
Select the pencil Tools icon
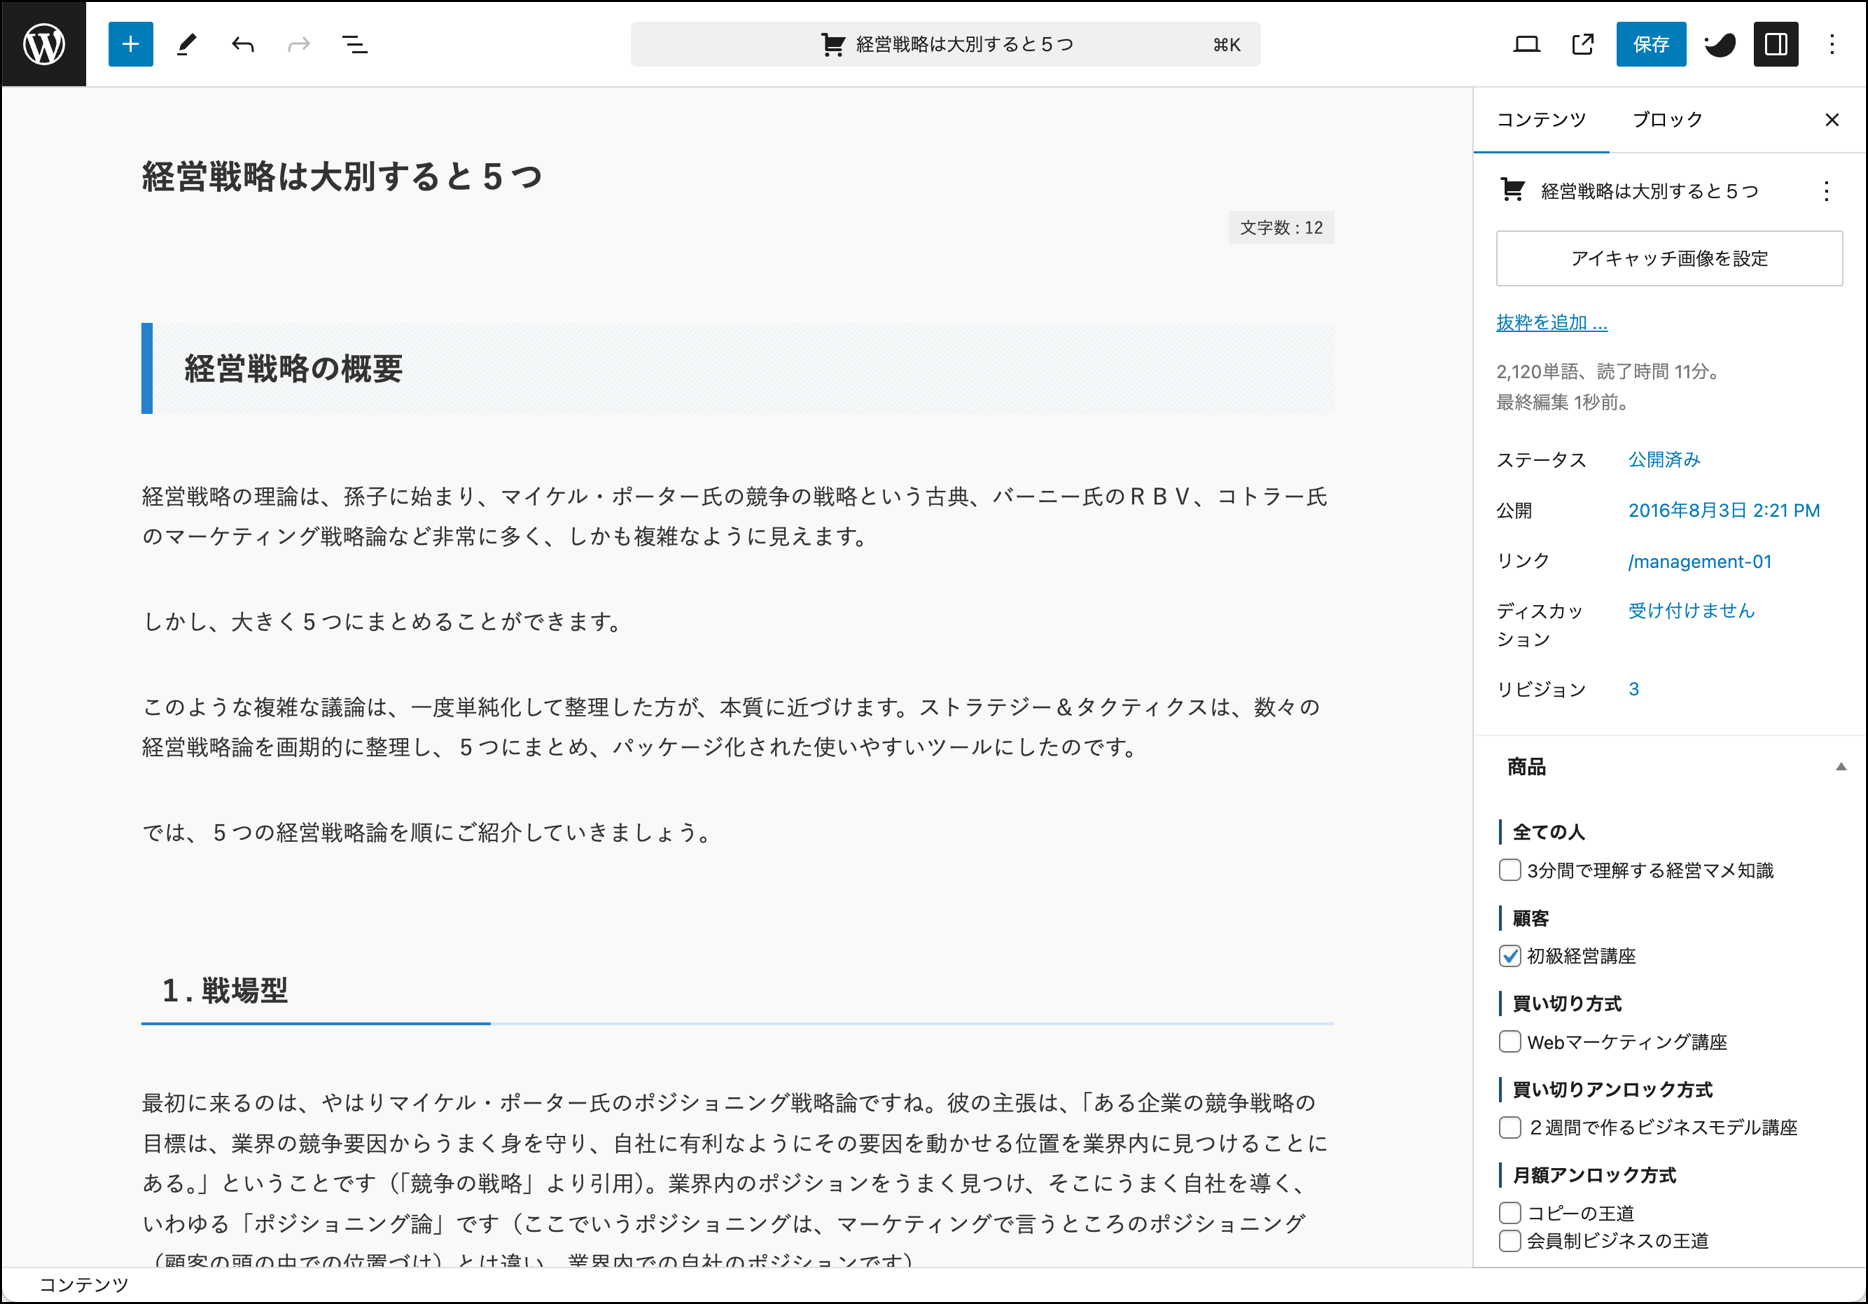(187, 44)
